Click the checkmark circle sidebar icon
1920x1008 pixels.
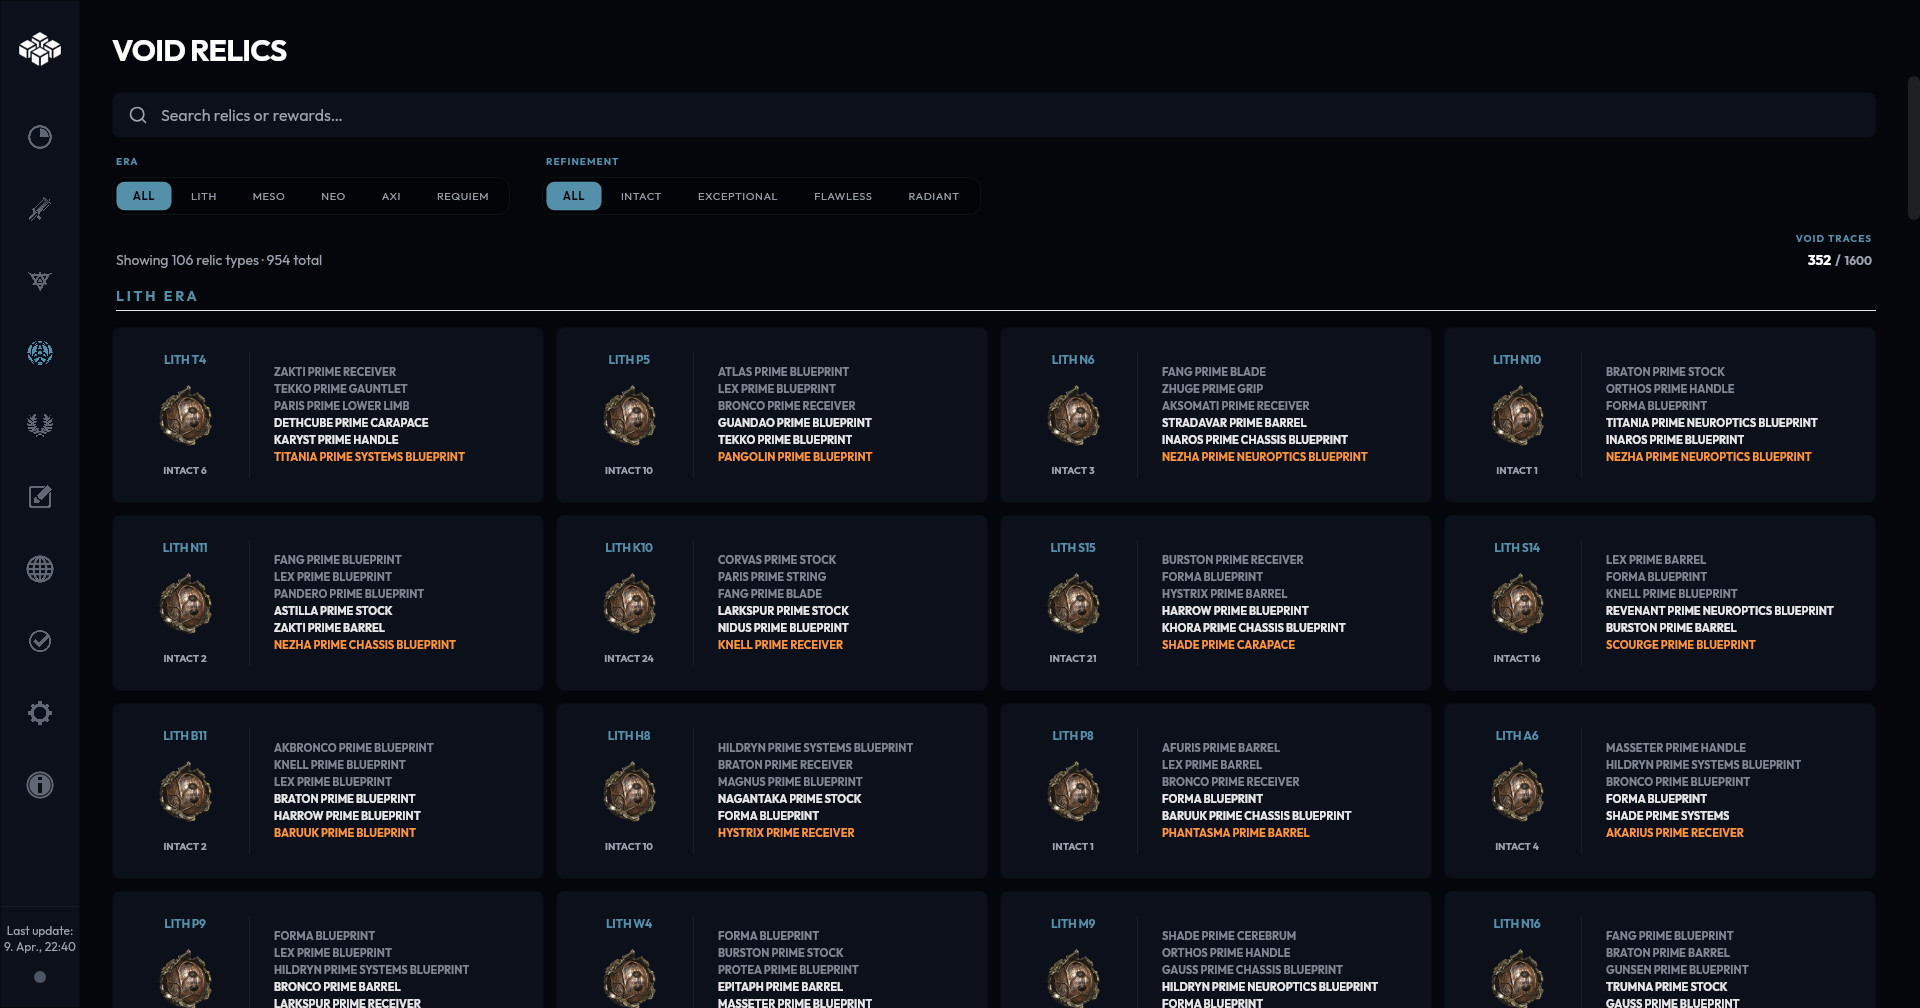(x=40, y=641)
